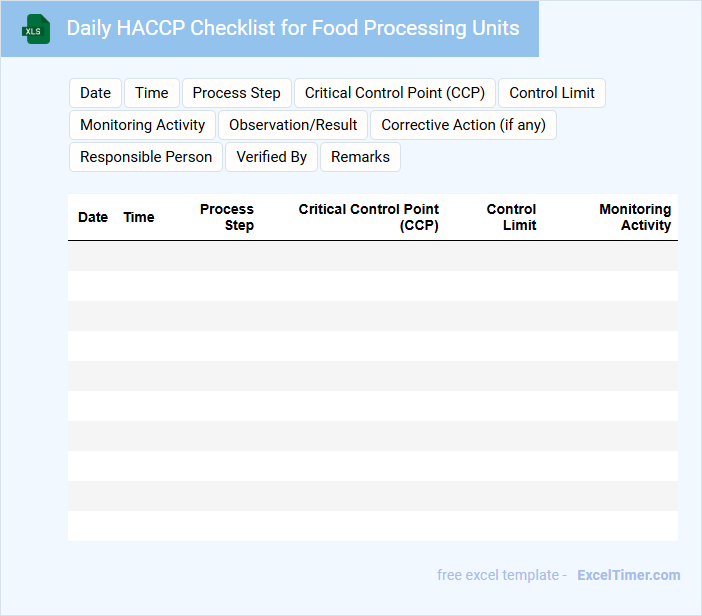Select the Process Step table column header
This screenshot has width=702, height=616.
pos(227,217)
